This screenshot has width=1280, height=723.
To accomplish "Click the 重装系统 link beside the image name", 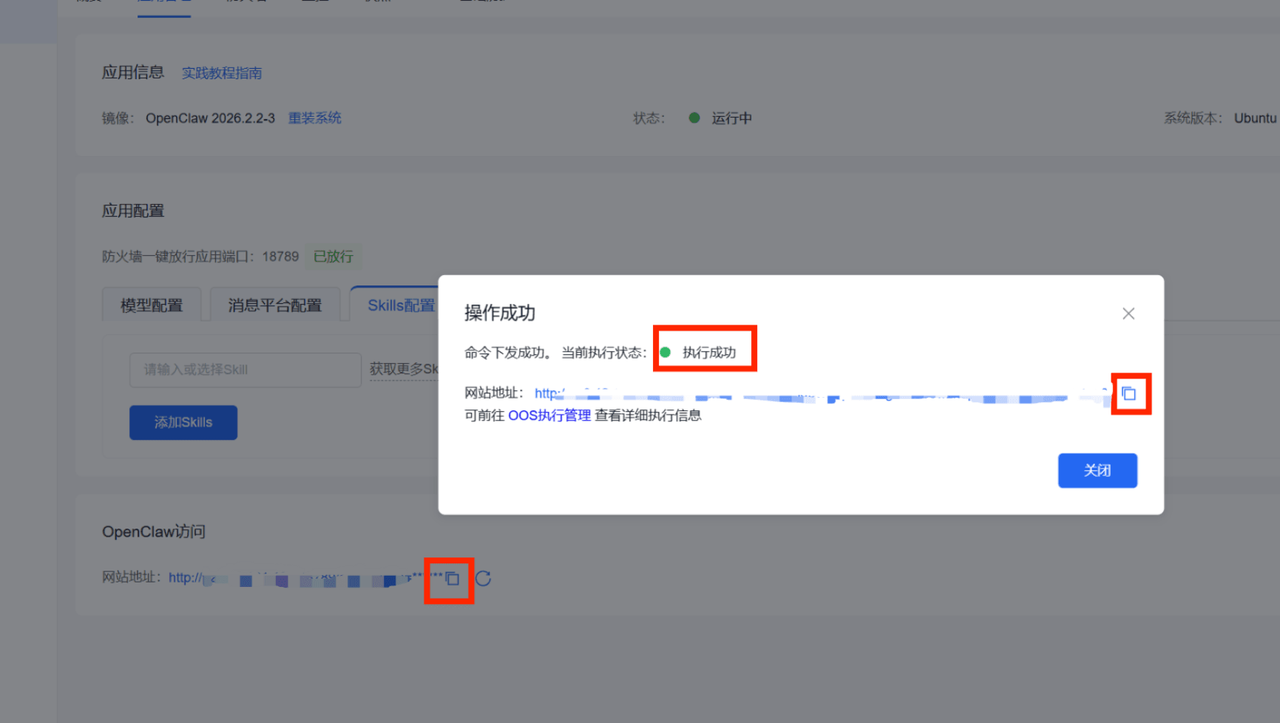I will pyautogui.click(x=315, y=118).
